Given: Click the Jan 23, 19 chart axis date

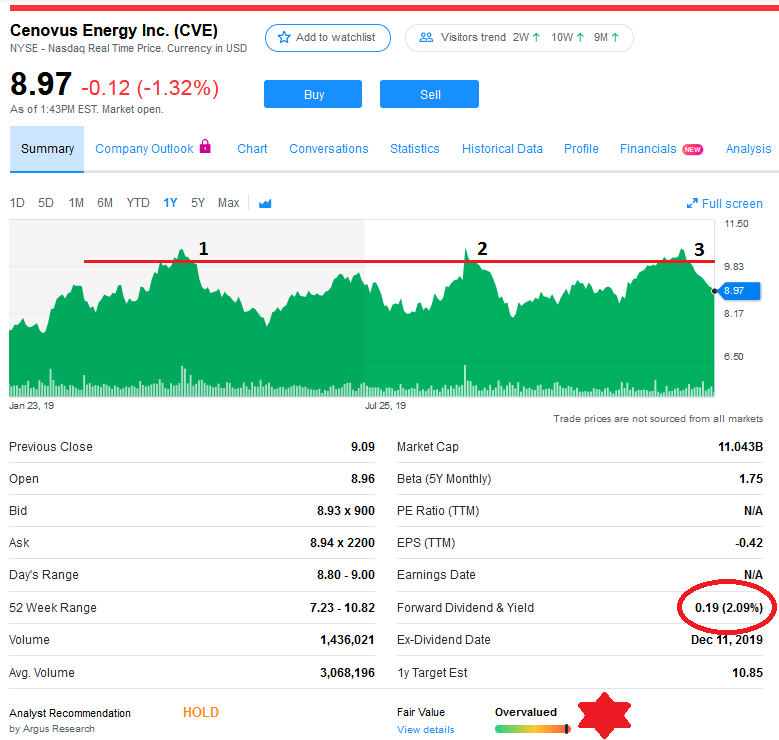Looking at the screenshot, I should tap(31, 406).
